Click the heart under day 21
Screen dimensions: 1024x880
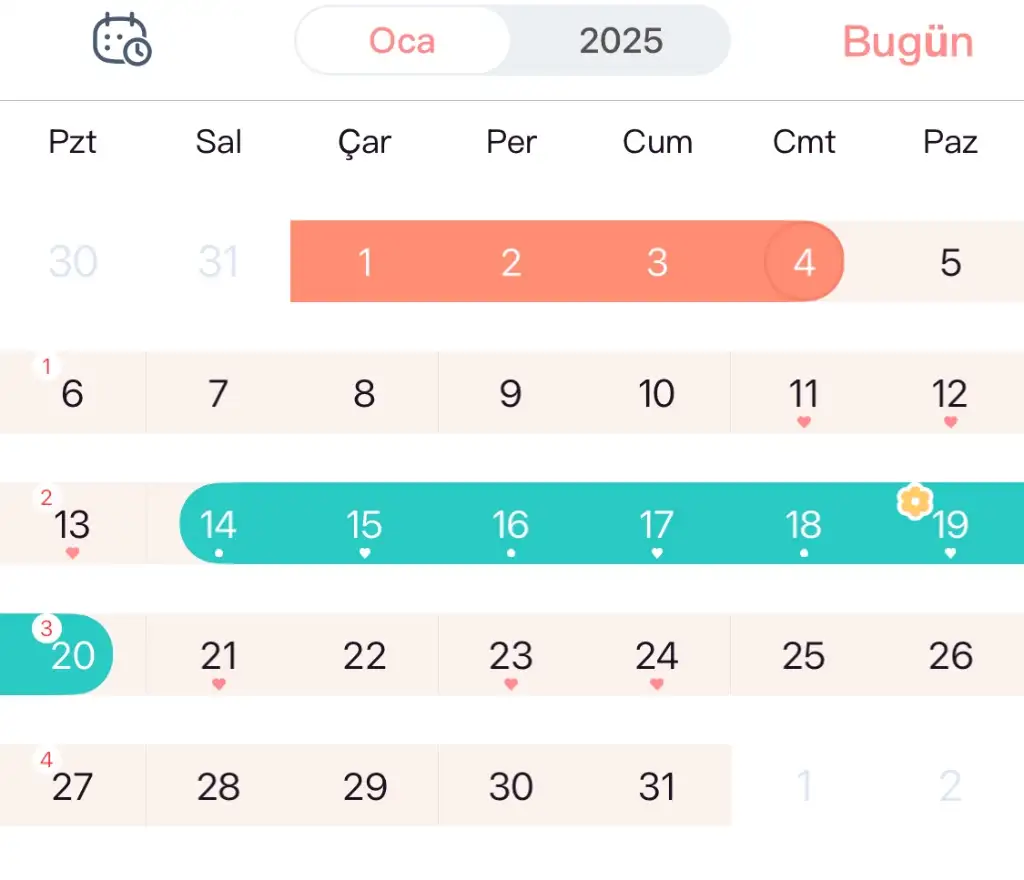[219, 684]
